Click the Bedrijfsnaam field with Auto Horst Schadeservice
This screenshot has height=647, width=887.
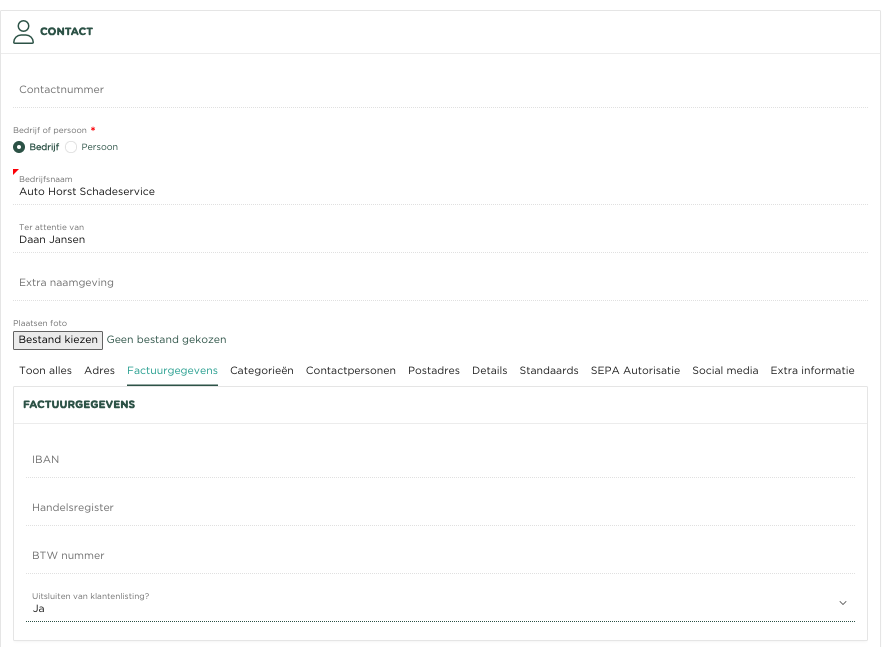(440, 188)
